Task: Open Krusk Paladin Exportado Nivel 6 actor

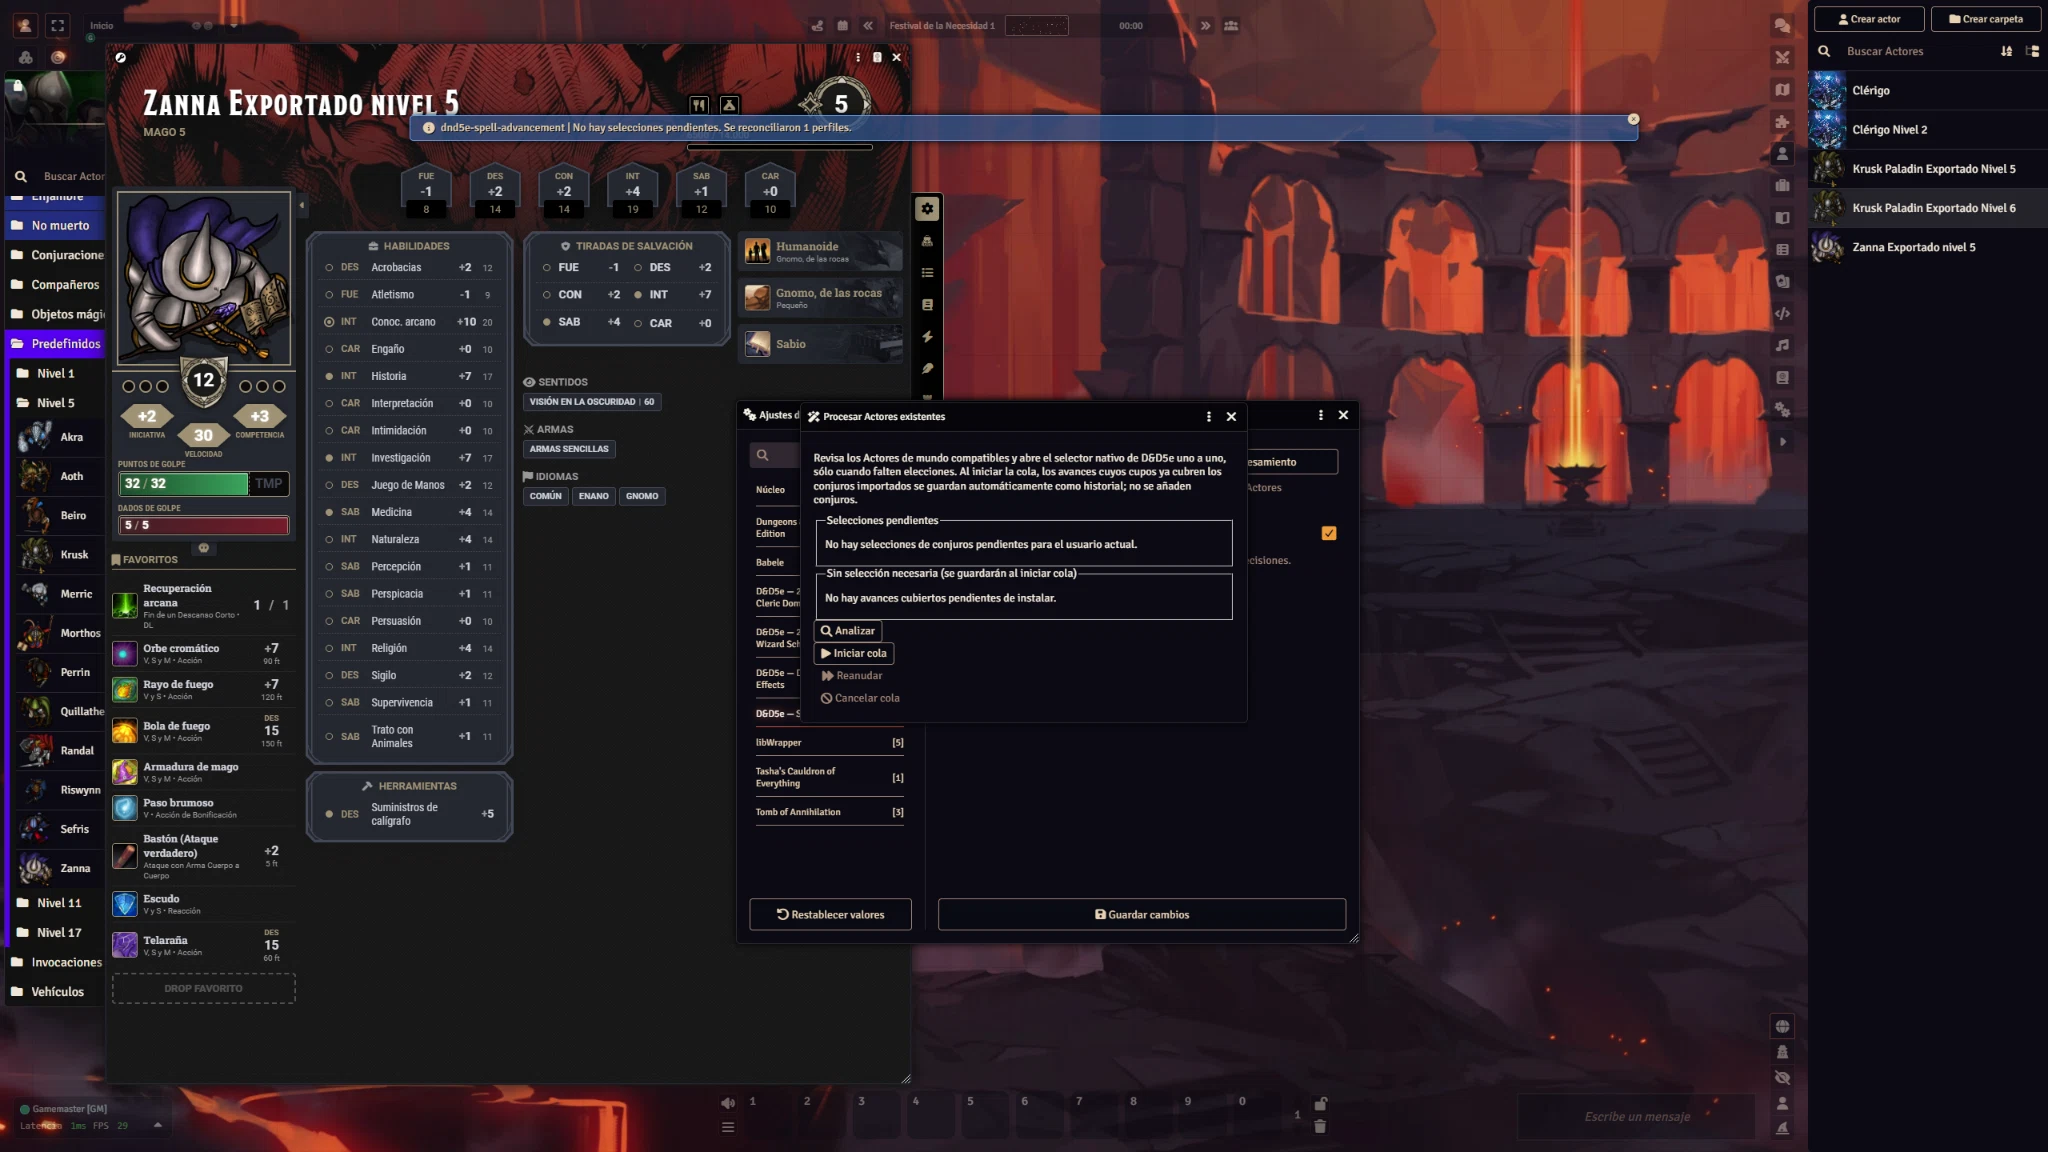Action: pyautogui.click(x=1927, y=209)
